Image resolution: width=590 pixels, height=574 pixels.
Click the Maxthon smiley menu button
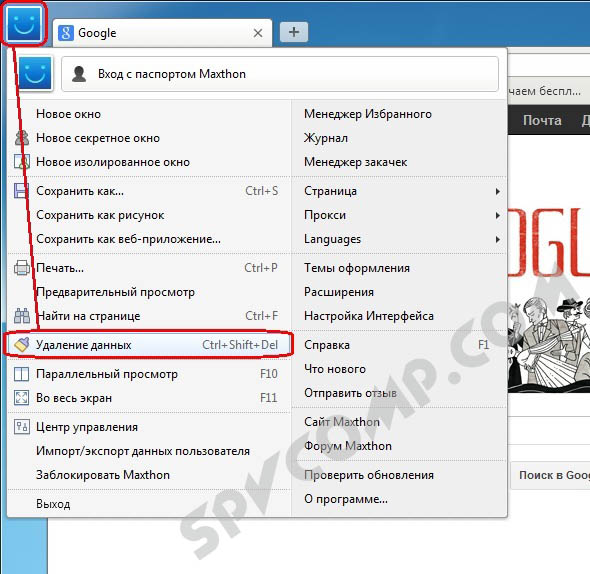[24, 23]
